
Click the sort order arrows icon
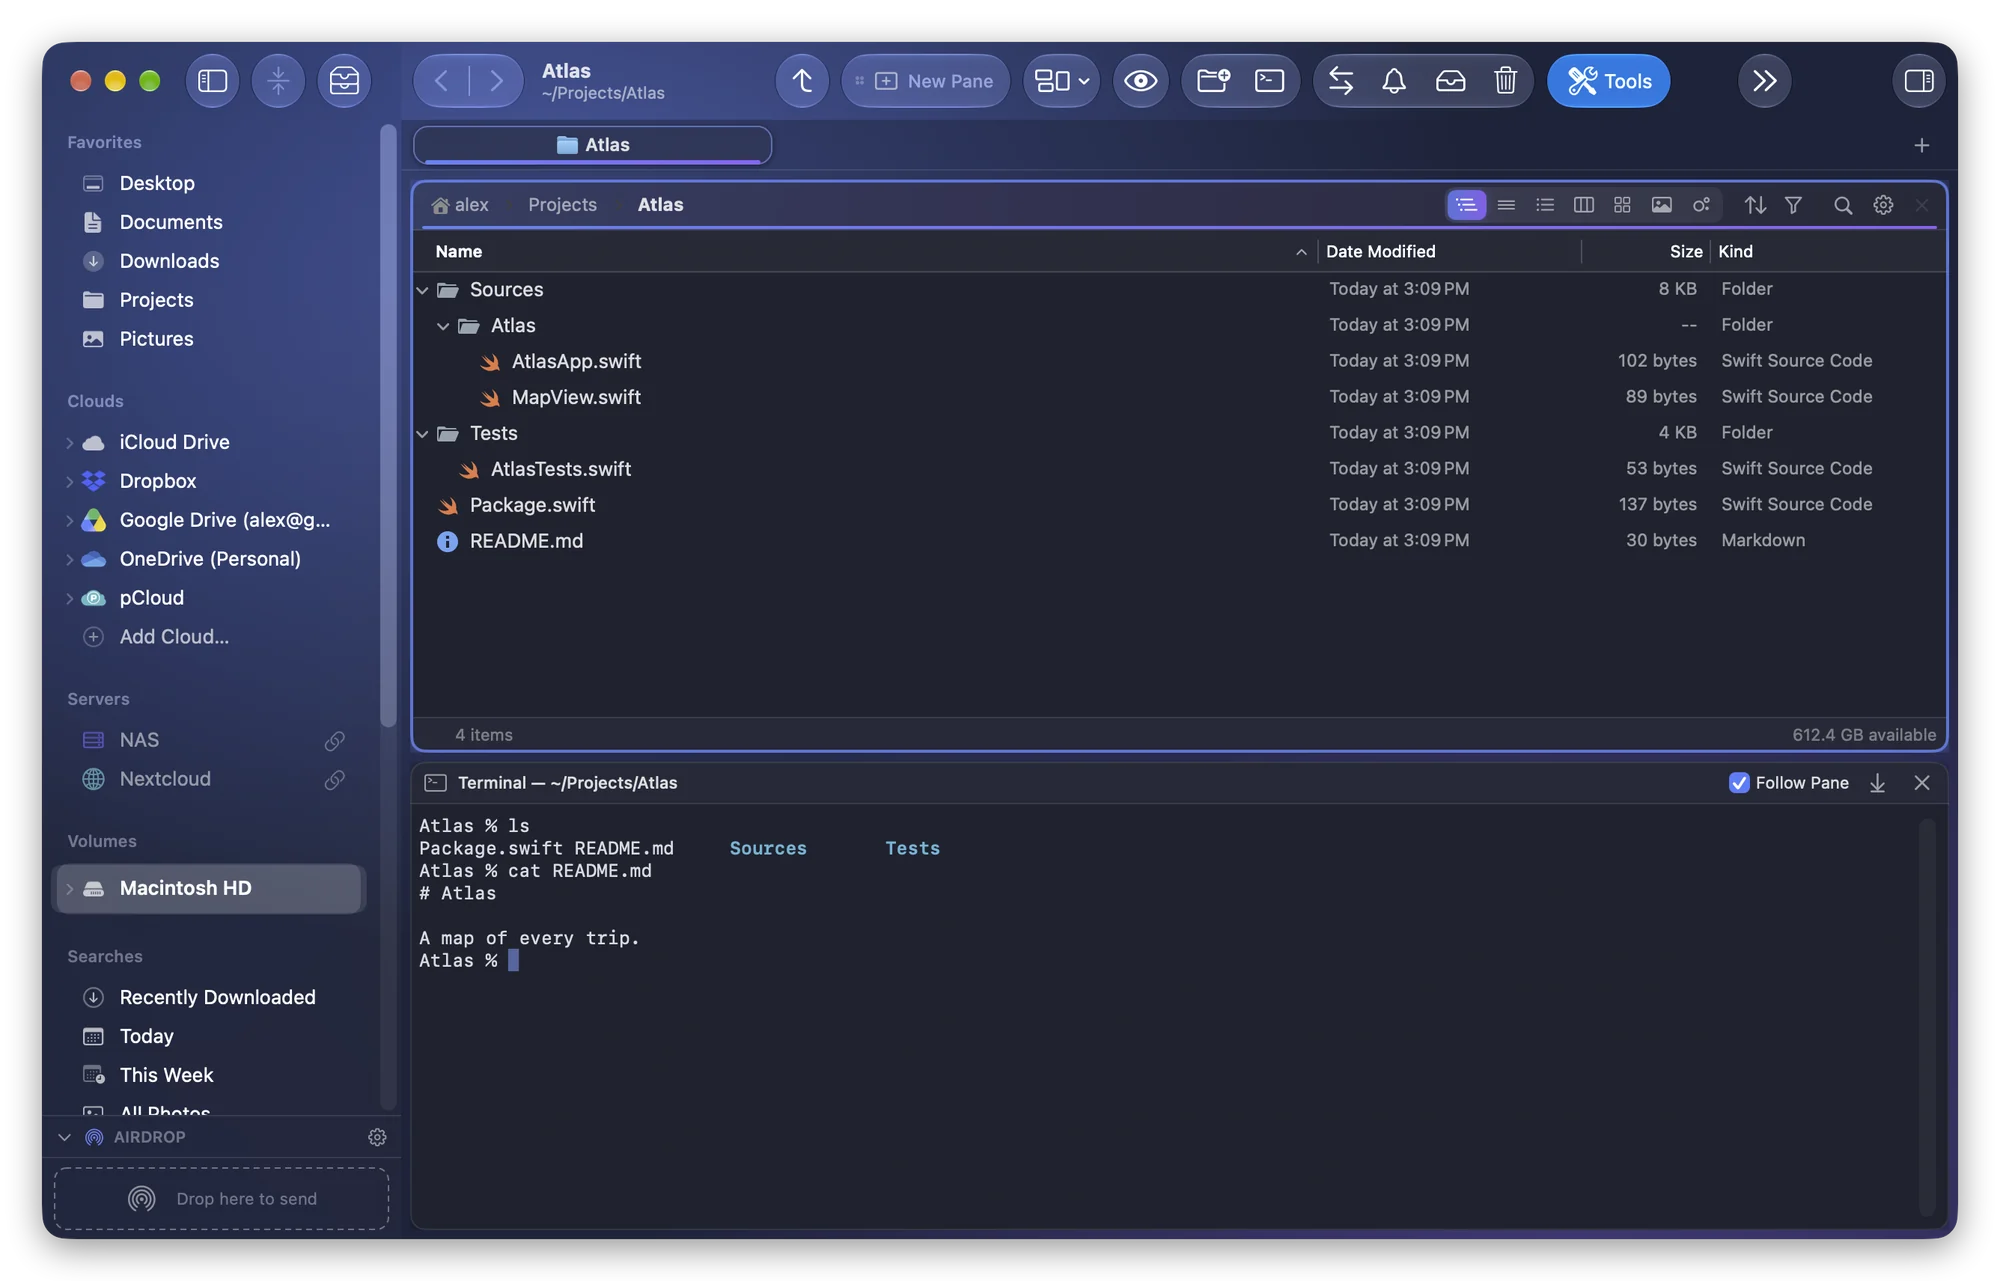click(1755, 205)
